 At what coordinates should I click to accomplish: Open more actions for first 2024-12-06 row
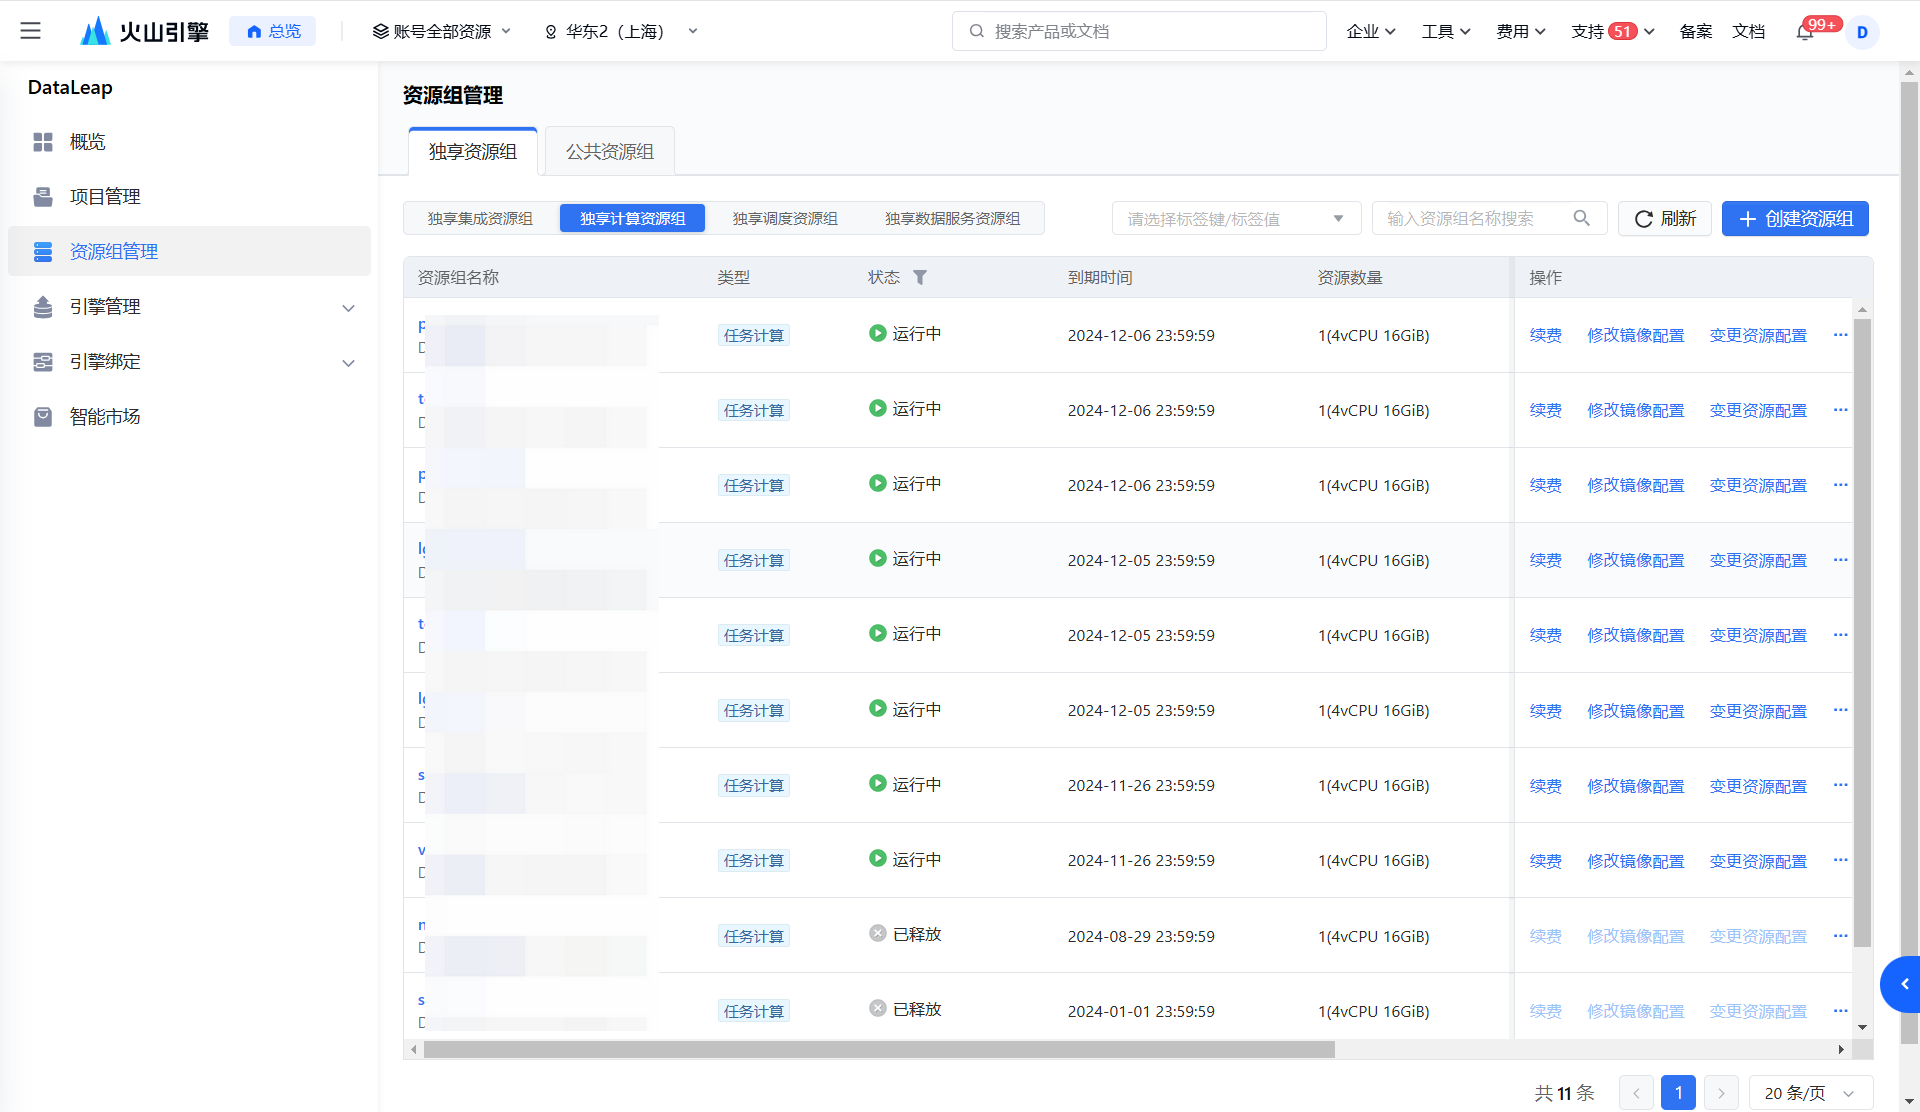pos(1840,335)
